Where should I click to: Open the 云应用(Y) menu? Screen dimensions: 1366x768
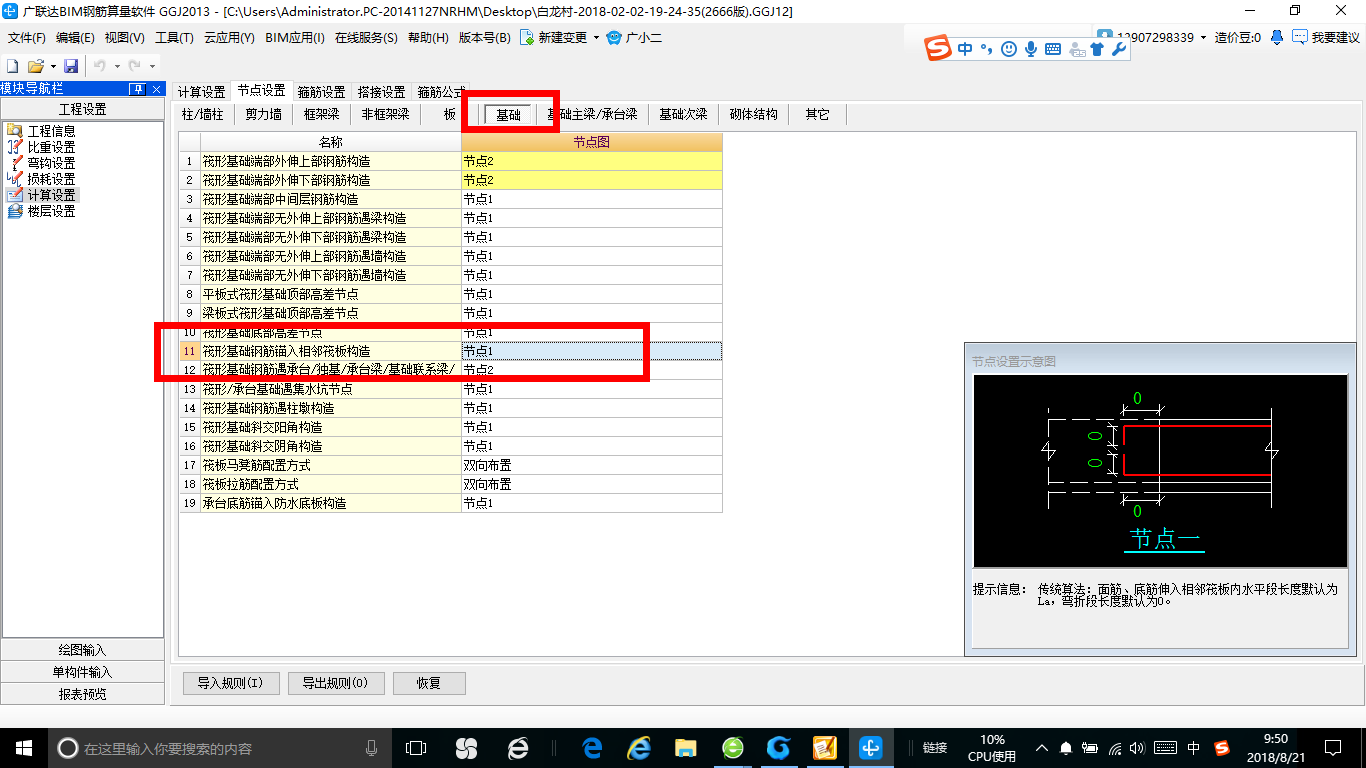pyautogui.click(x=229, y=38)
